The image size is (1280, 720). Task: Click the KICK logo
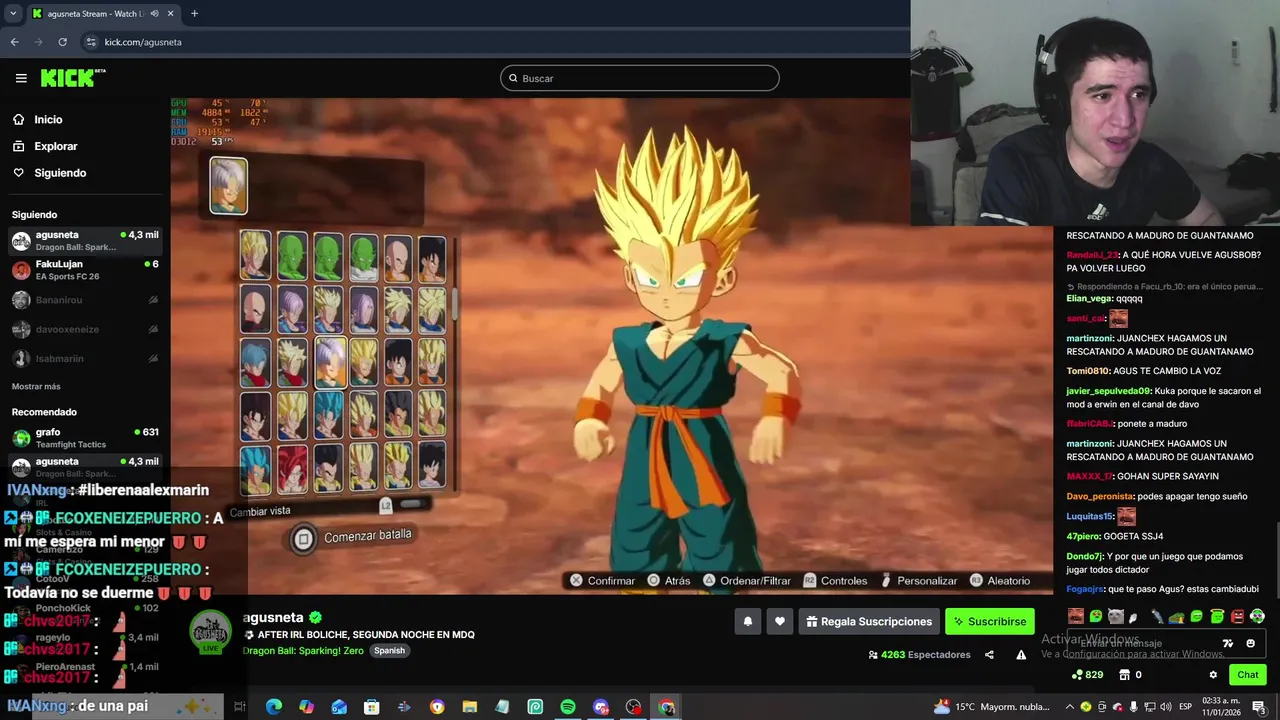coord(73,78)
